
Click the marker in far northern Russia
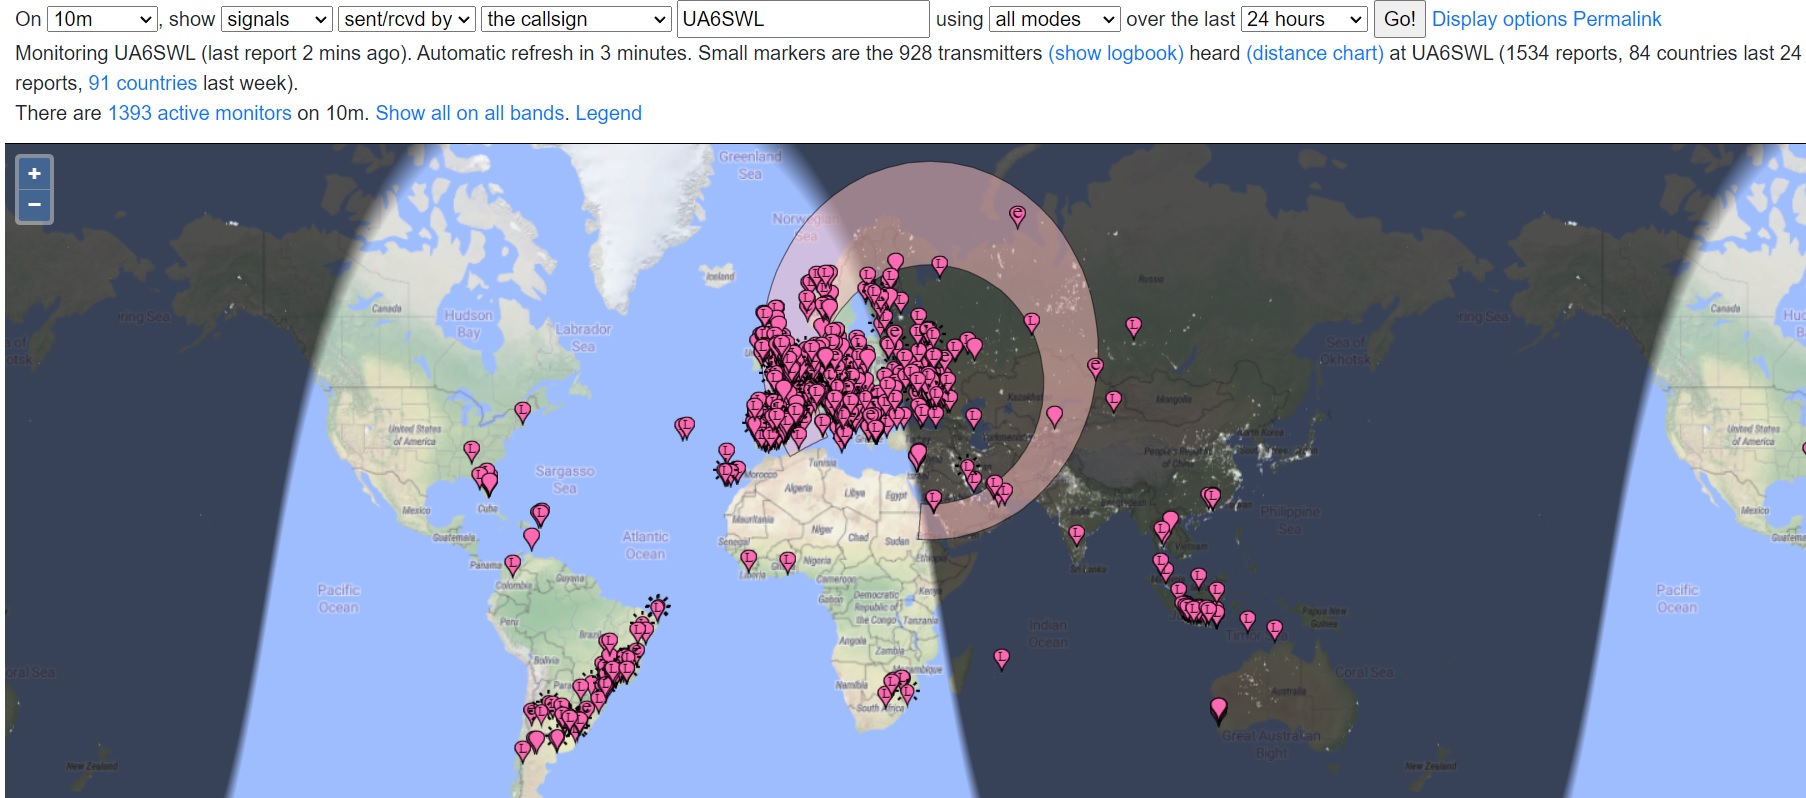[1017, 216]
